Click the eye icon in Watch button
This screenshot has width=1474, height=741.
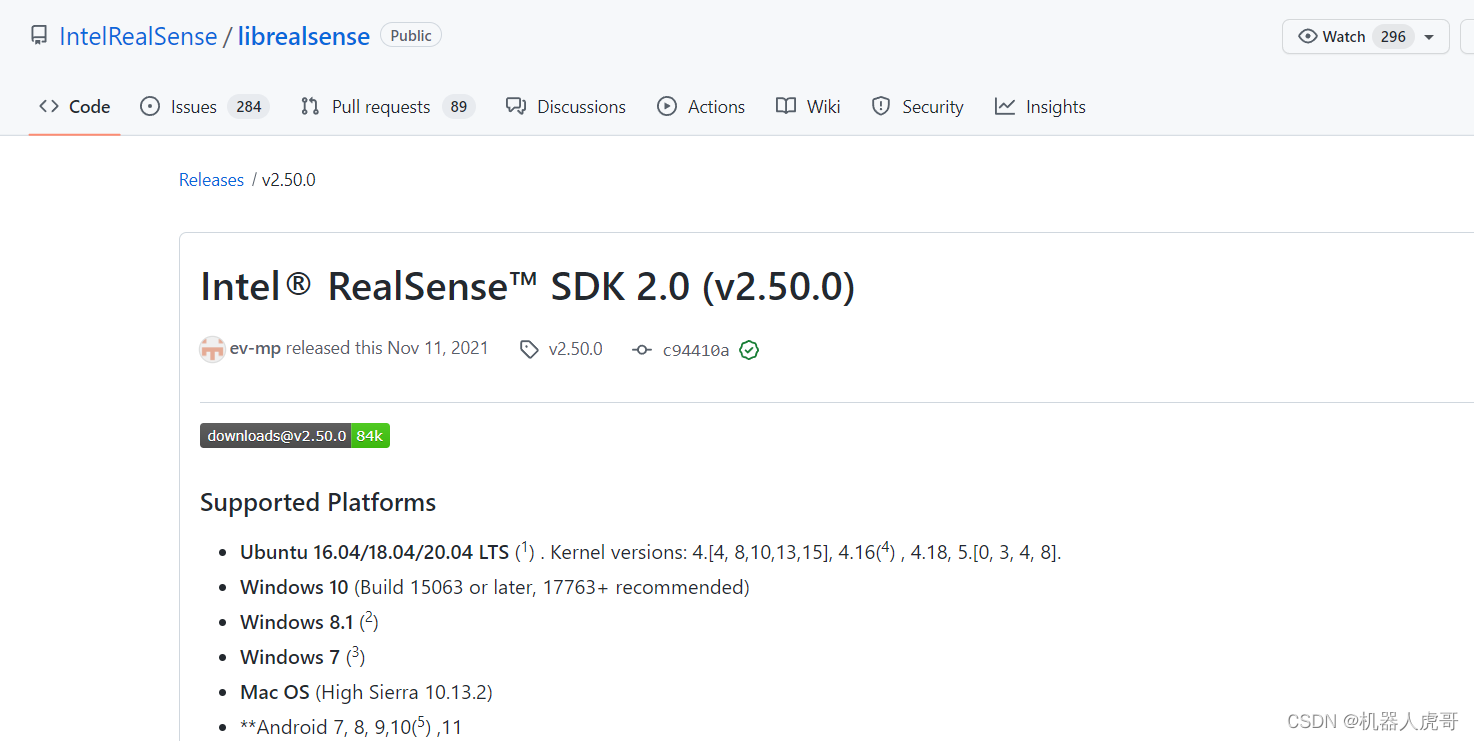pyautogui.click(x=1307, y=36)
